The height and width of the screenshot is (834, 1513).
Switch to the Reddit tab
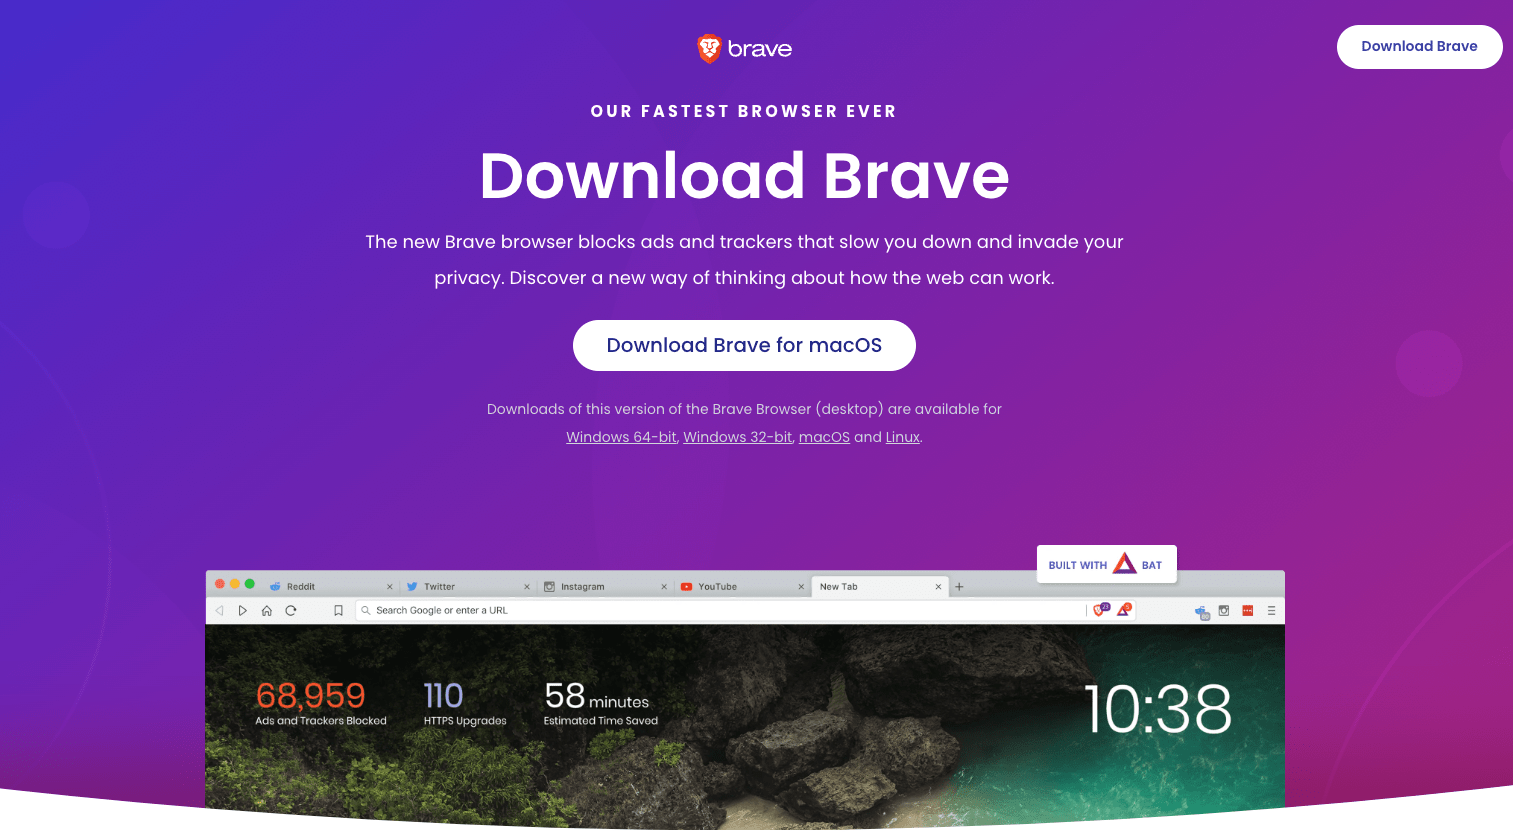click(330, 586)
